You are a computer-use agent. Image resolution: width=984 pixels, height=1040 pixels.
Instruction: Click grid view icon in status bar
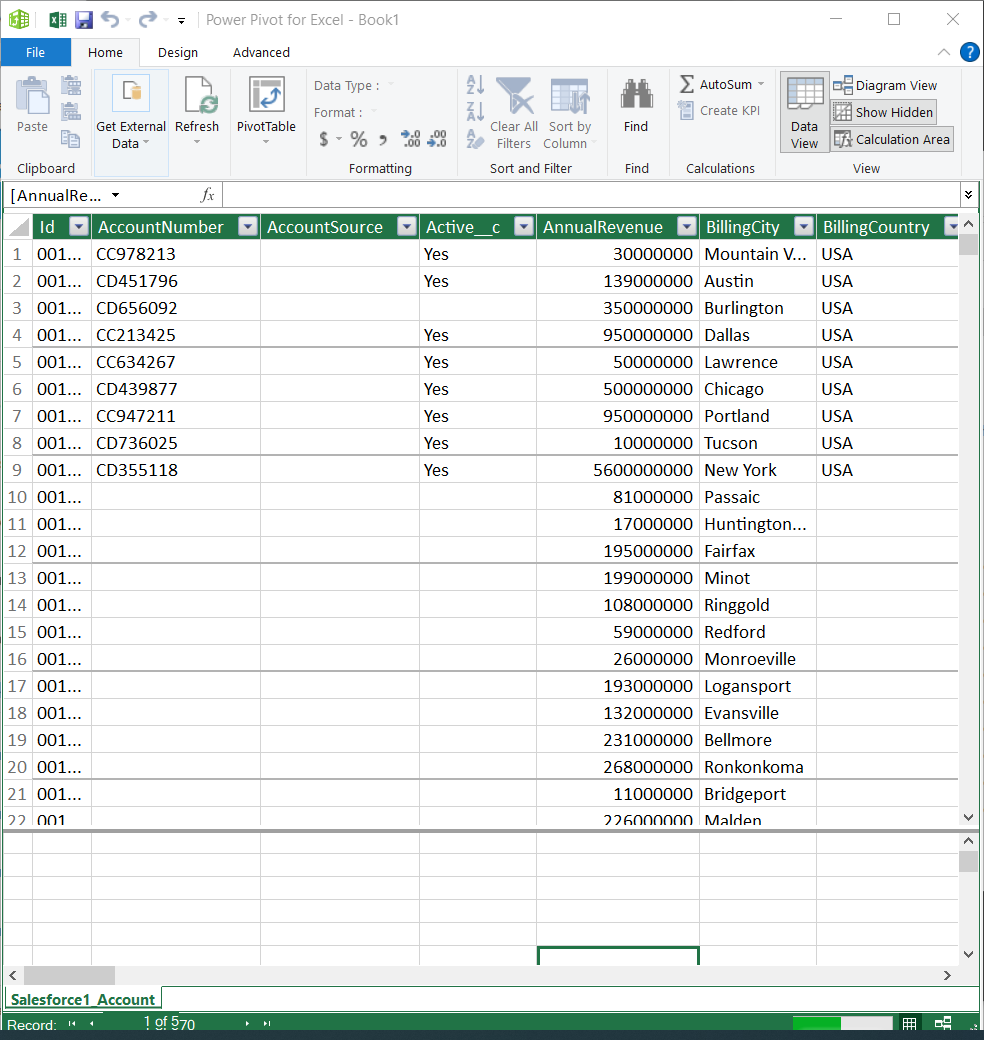tap(909, 1023)
